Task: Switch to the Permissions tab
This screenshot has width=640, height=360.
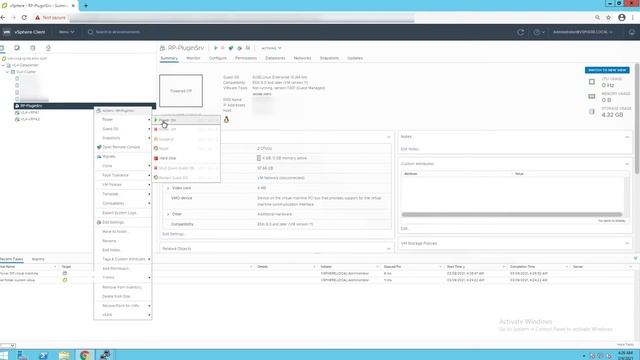Action: (x=246, y=58)
